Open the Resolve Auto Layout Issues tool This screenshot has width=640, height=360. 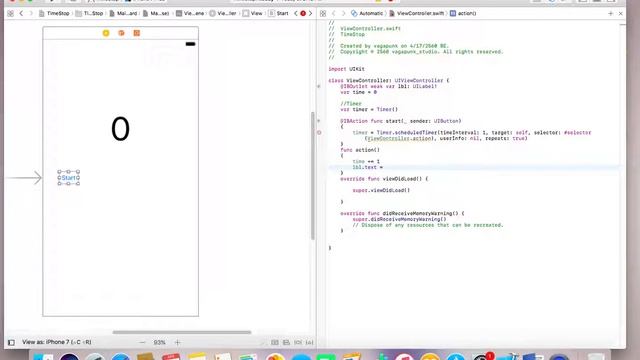point(310,342)
